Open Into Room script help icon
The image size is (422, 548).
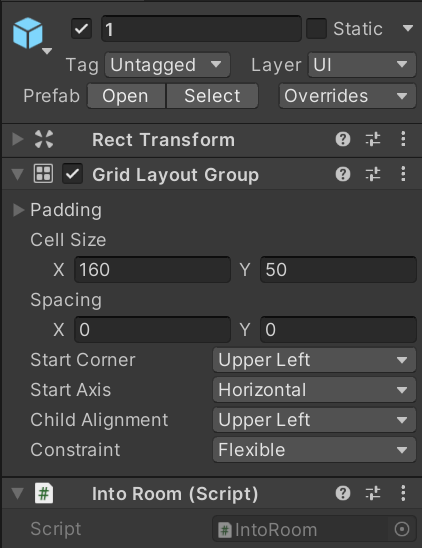tap(343, 493)
